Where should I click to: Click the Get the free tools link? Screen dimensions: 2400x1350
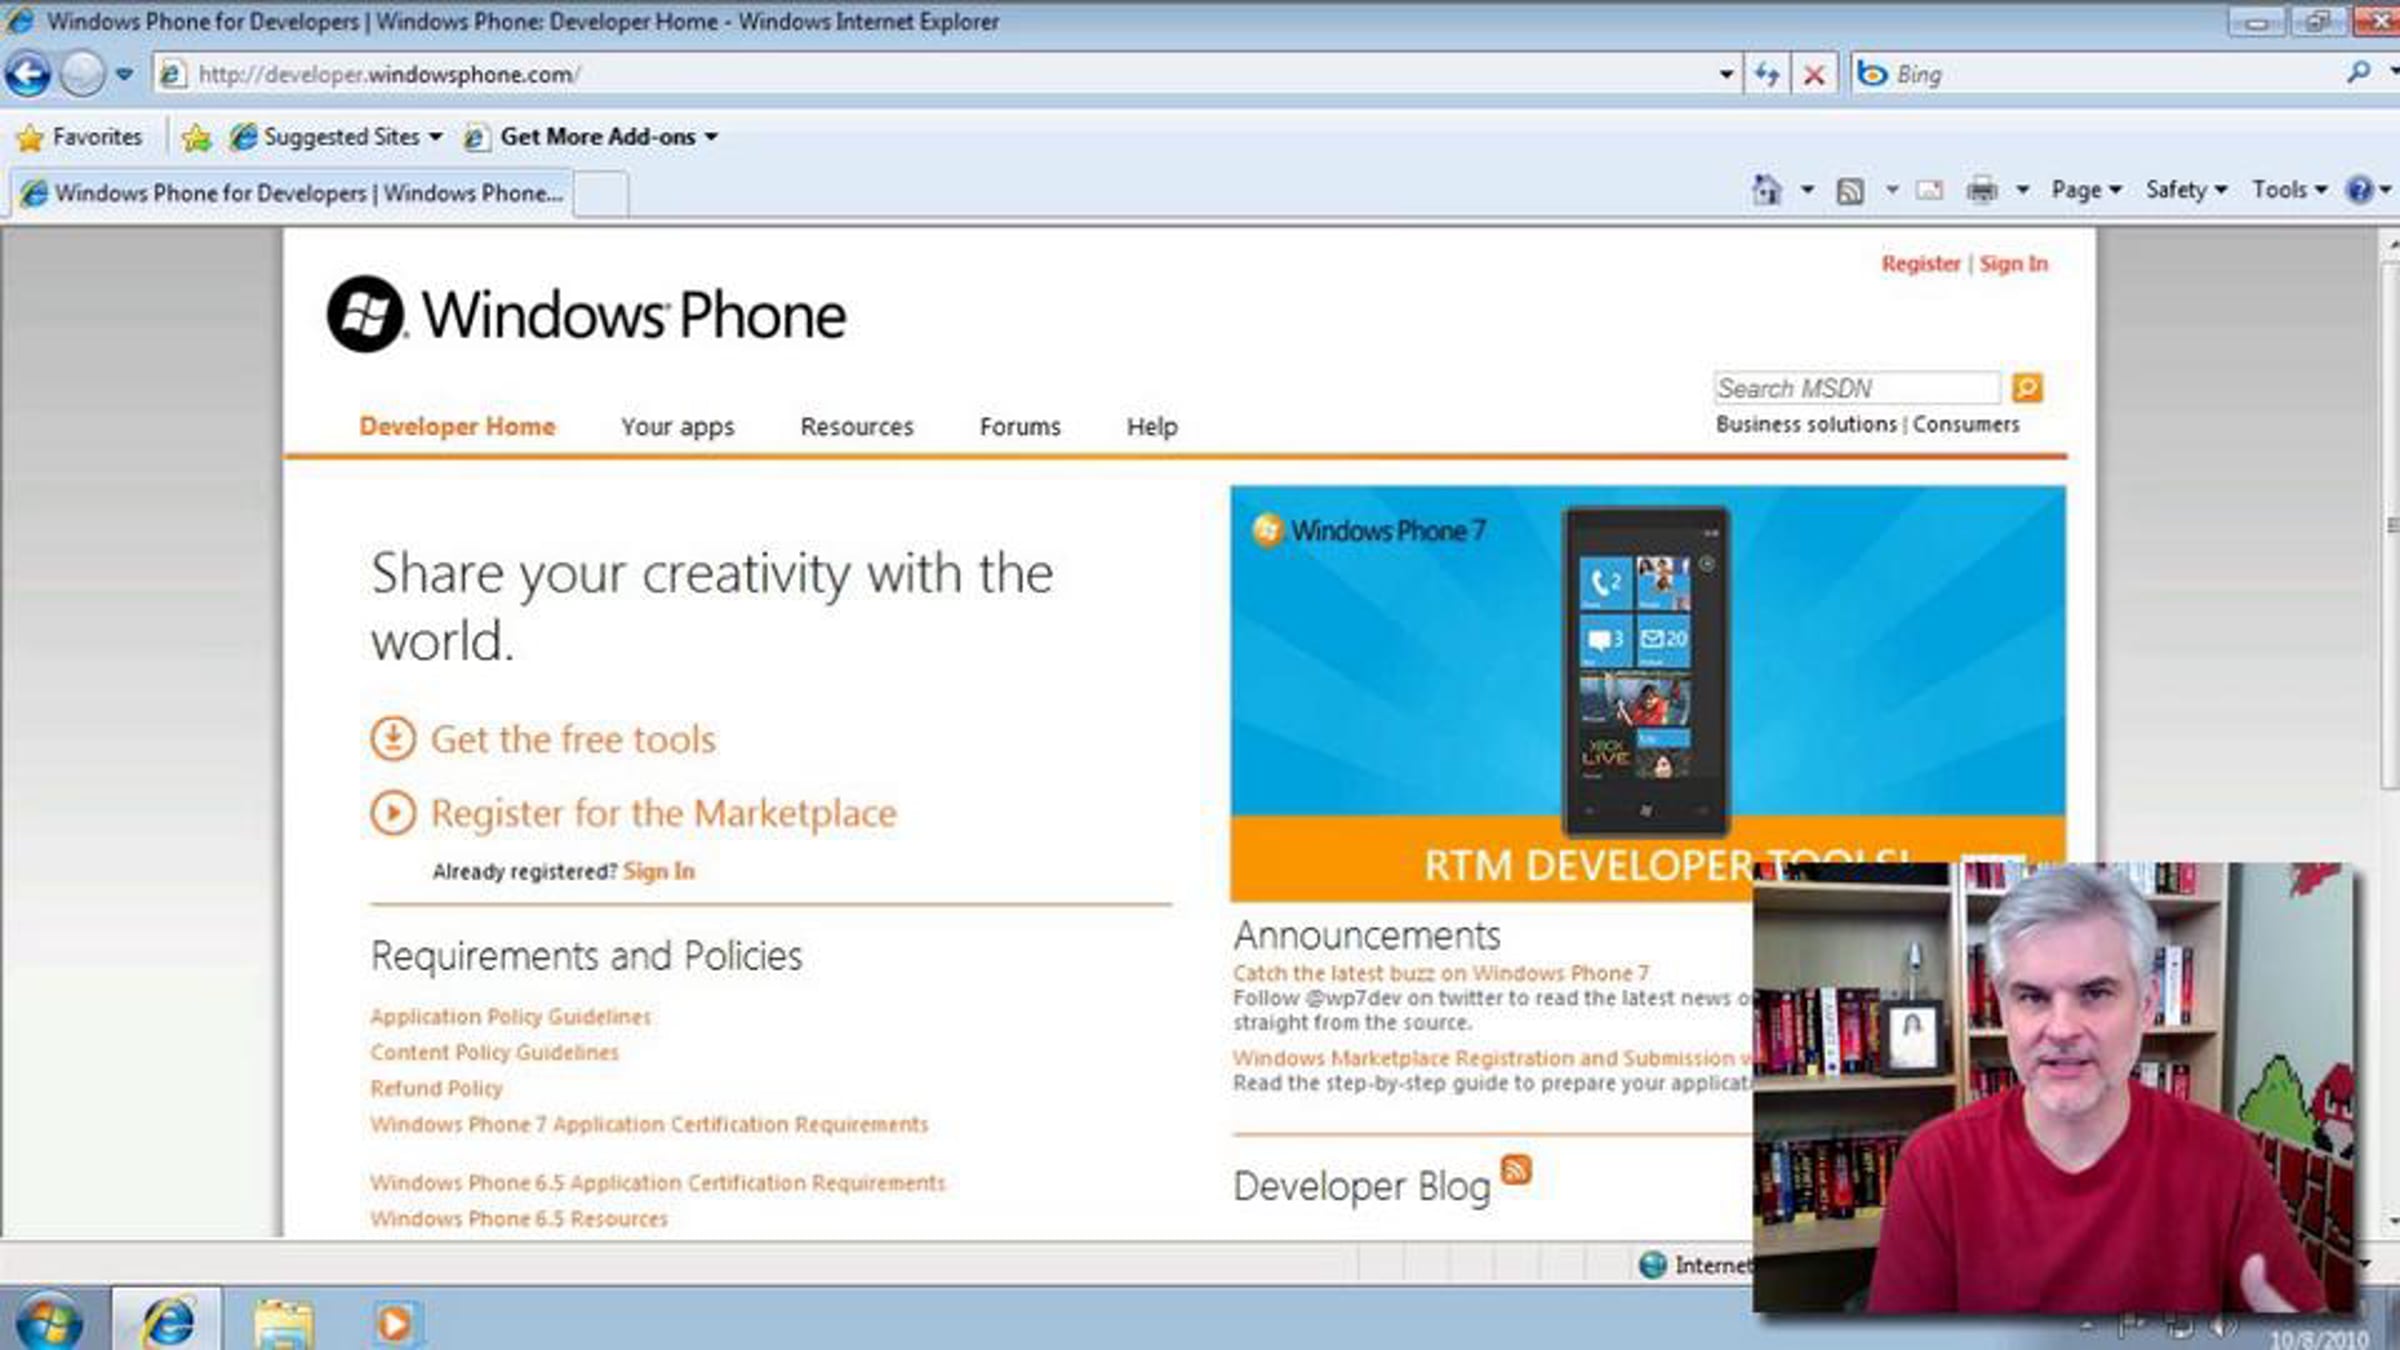point(572,740)
